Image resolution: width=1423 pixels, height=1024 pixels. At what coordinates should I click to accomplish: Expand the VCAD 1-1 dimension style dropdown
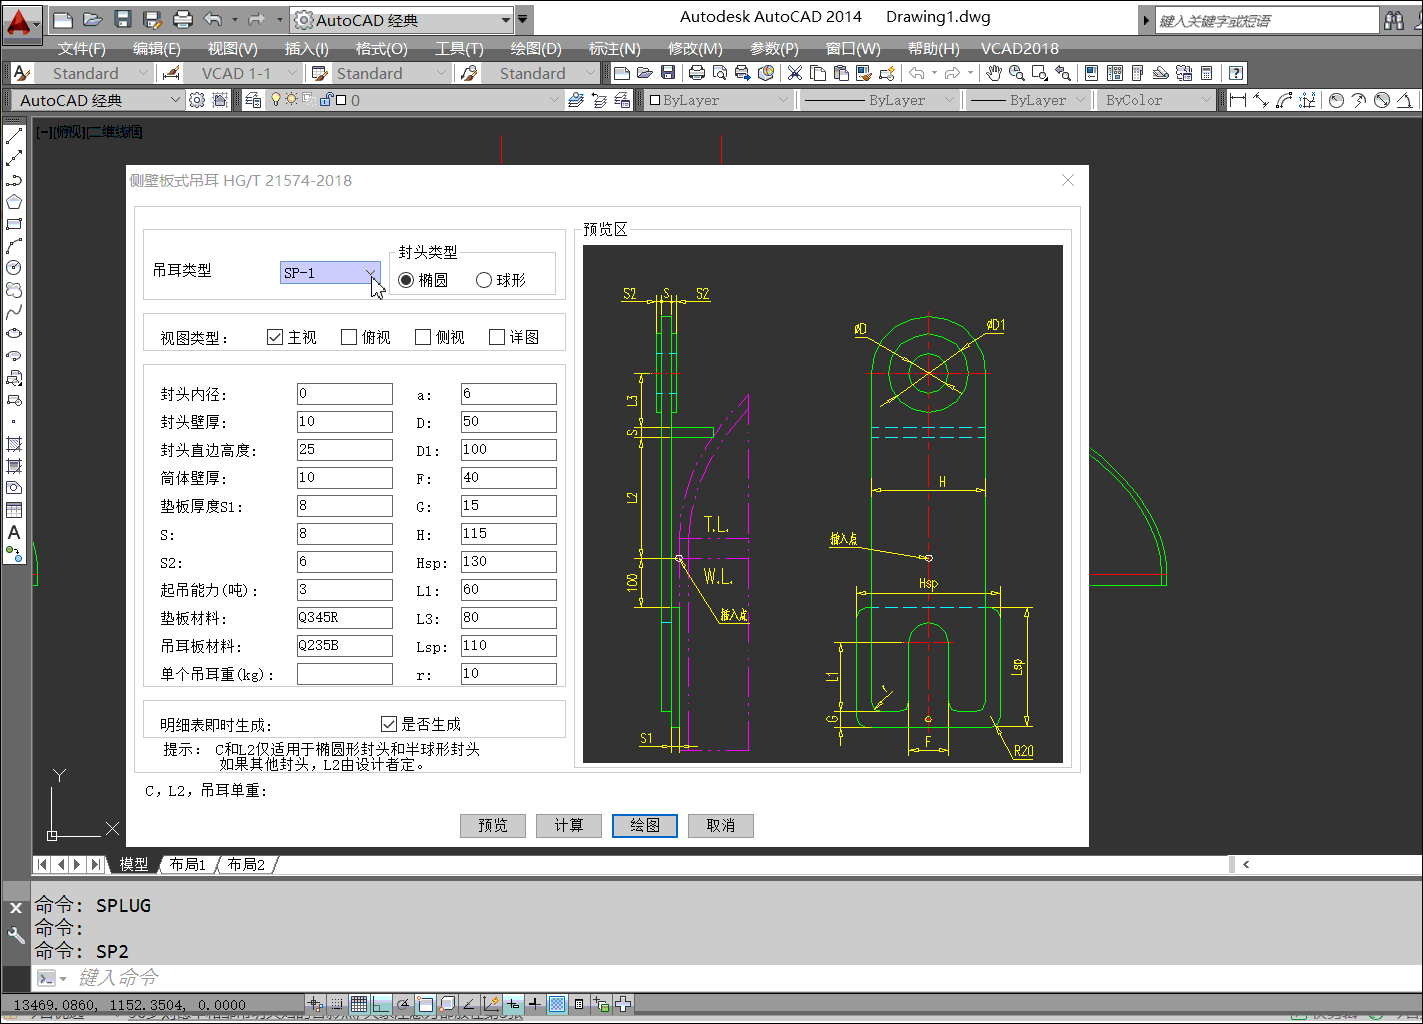click(292, 73)
